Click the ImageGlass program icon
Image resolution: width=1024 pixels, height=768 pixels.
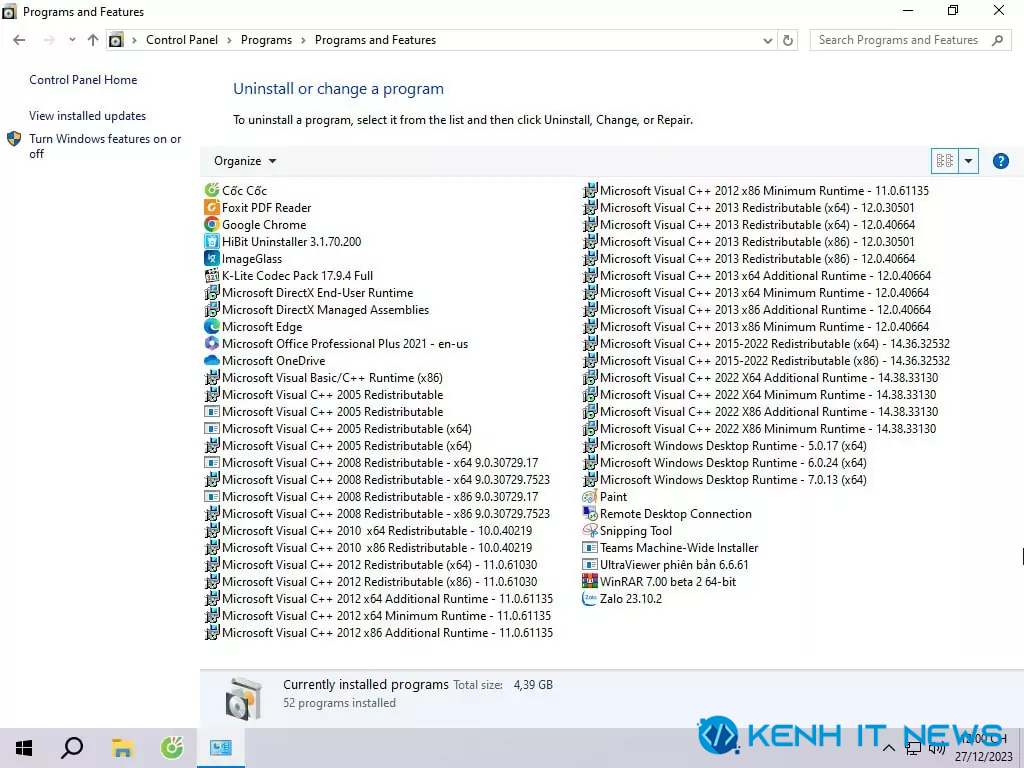[212, 258]
